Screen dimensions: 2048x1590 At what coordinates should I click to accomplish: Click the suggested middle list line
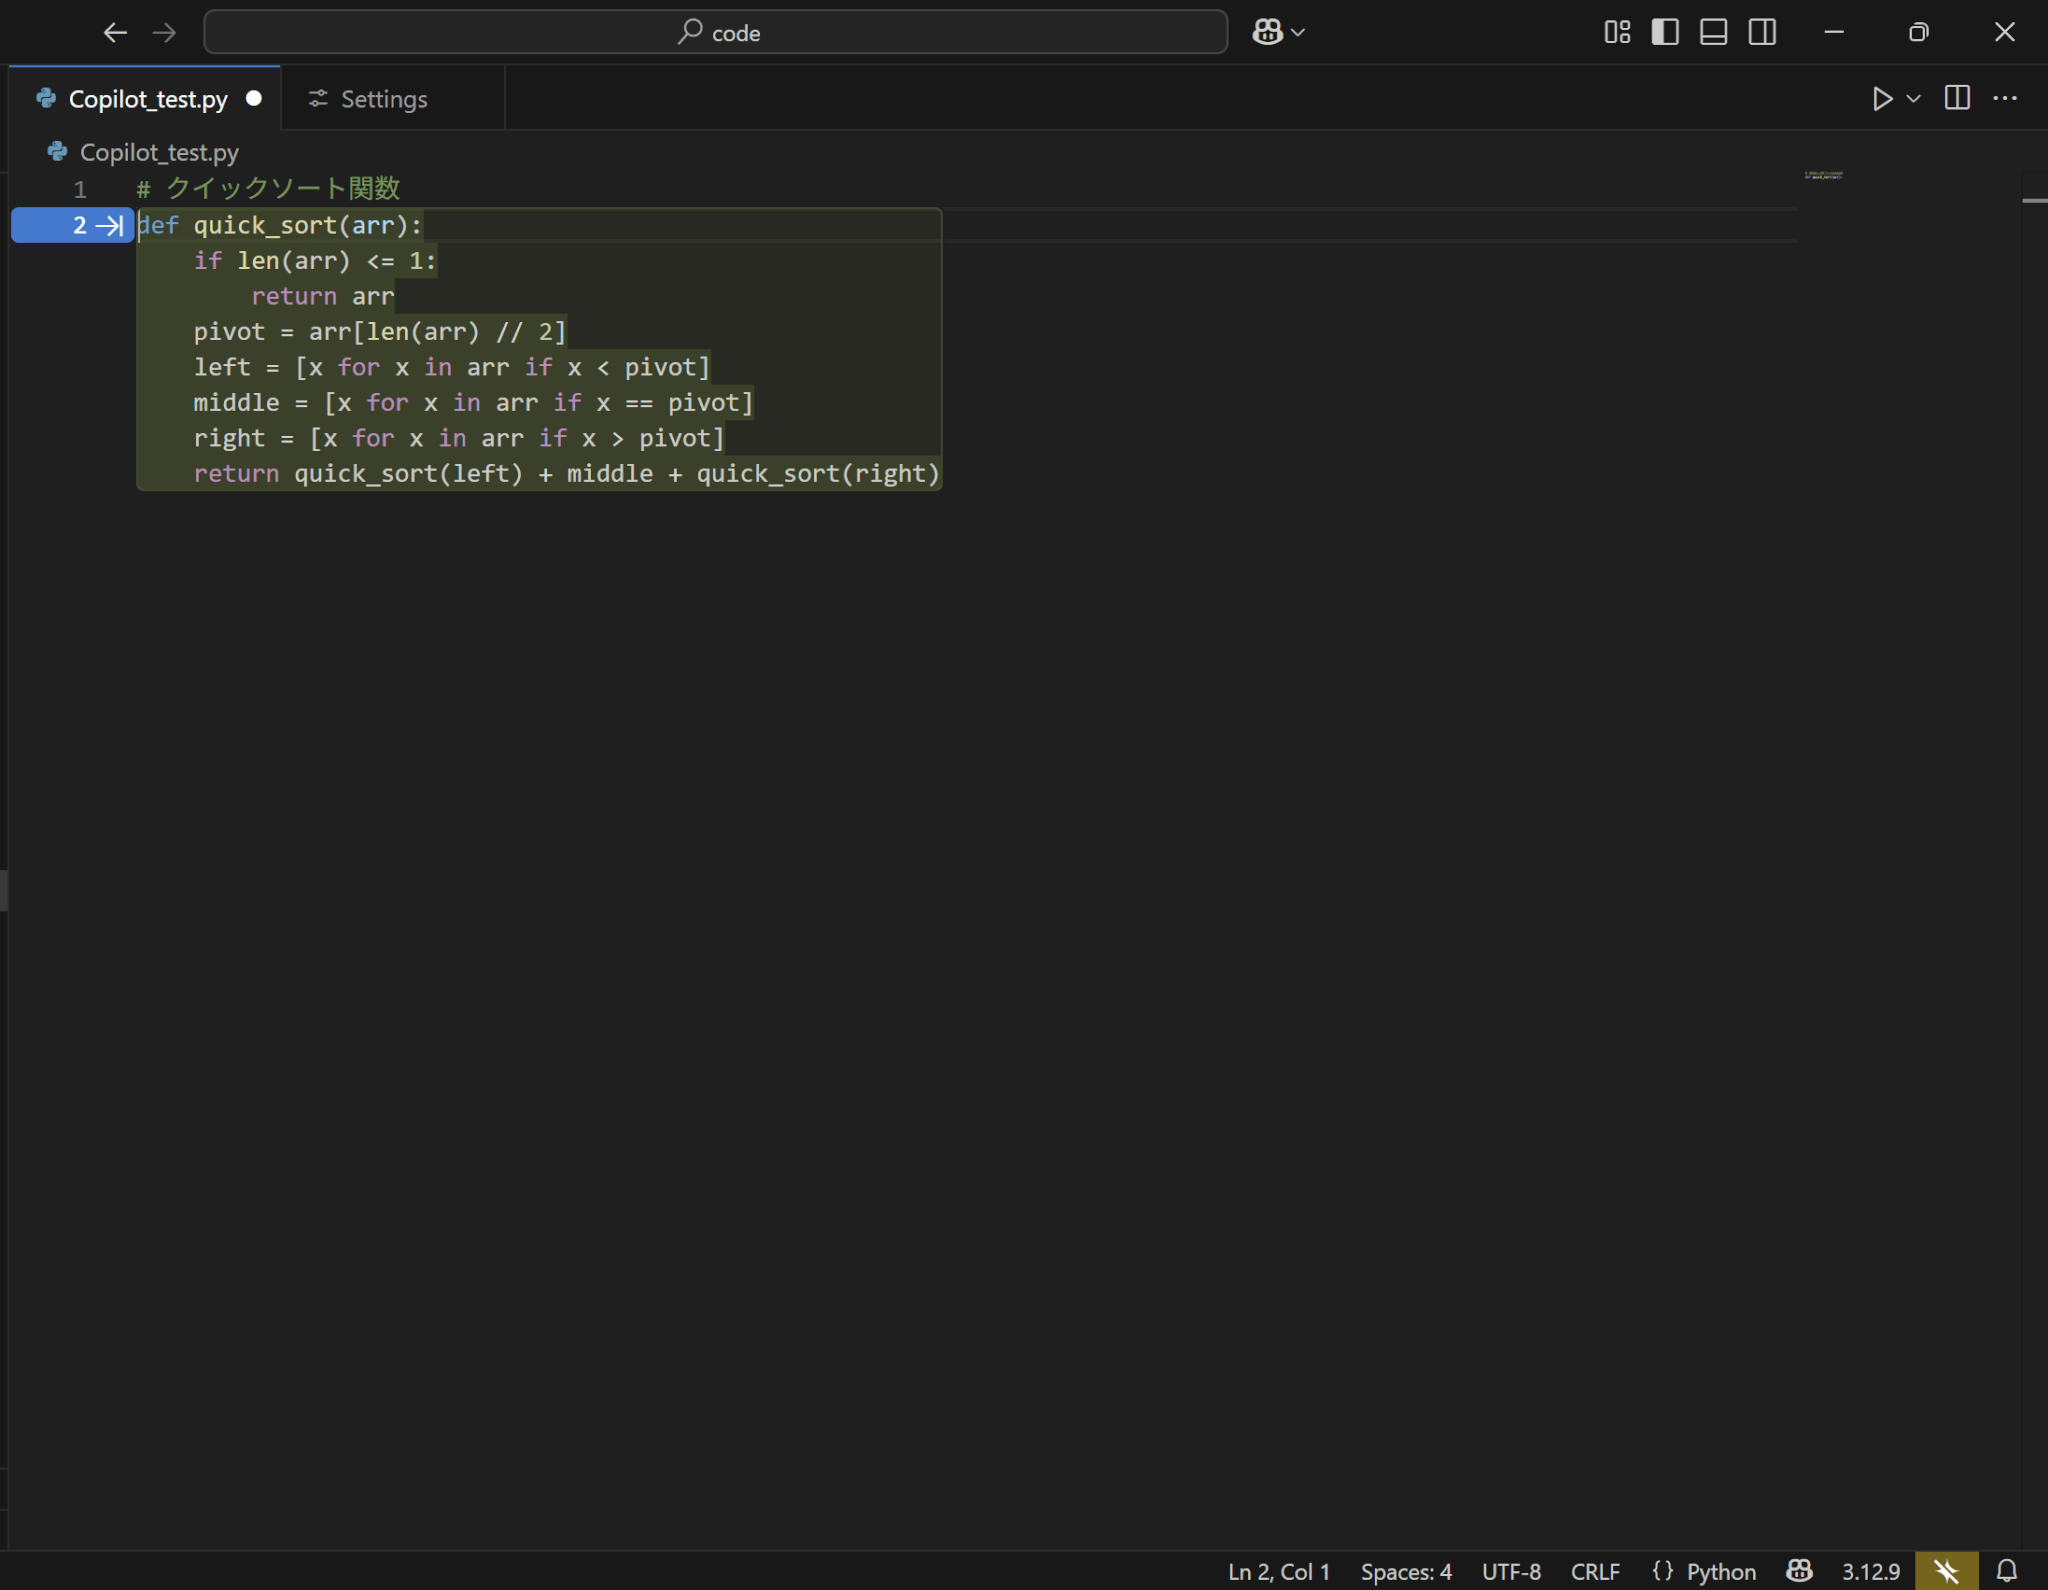[x=473, y=403]
